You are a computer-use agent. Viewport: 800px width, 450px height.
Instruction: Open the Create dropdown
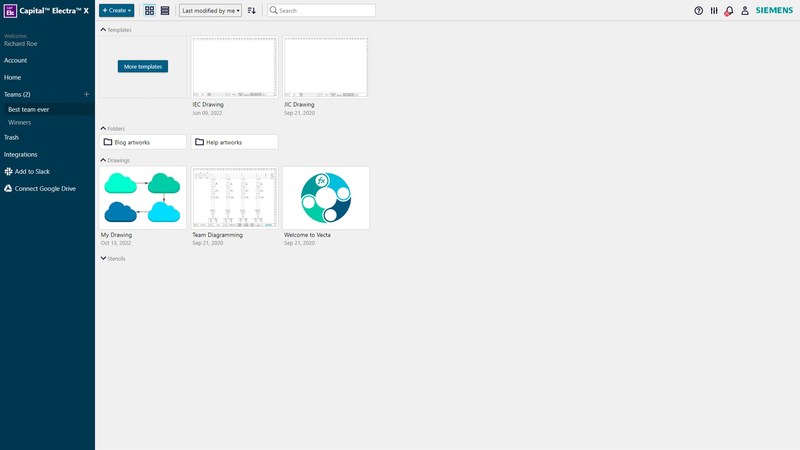[116, 10]
